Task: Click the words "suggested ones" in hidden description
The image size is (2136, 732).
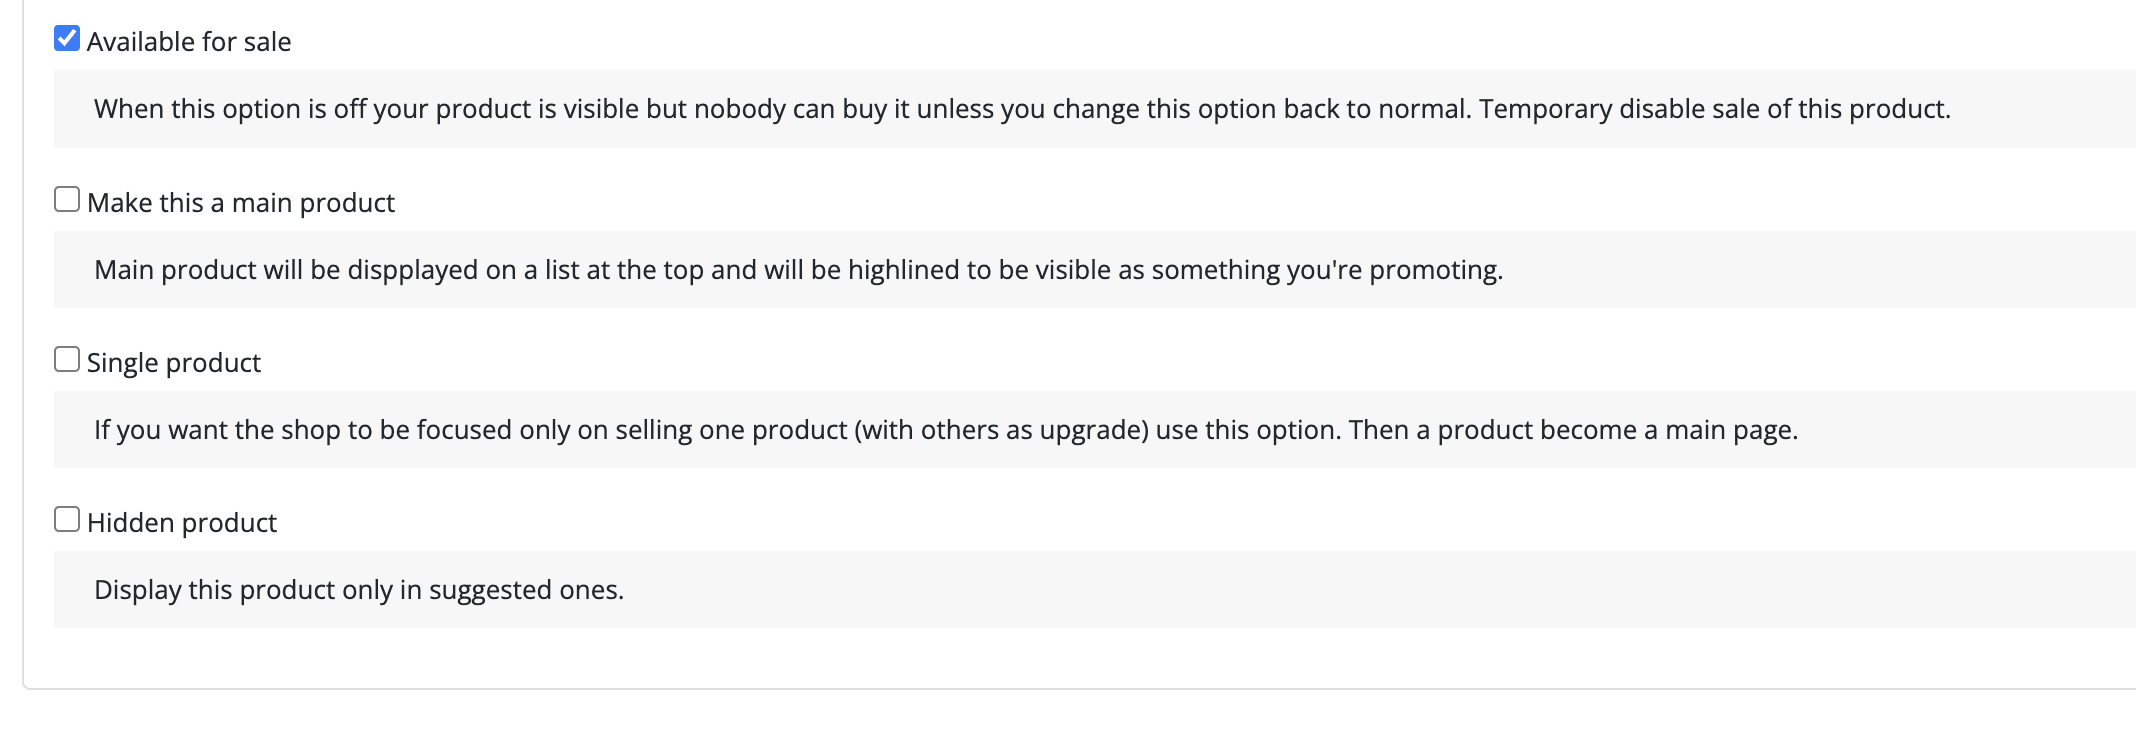Action: click(x=525, y=590)
